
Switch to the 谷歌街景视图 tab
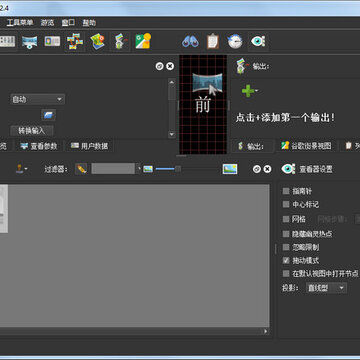[306, 146]
